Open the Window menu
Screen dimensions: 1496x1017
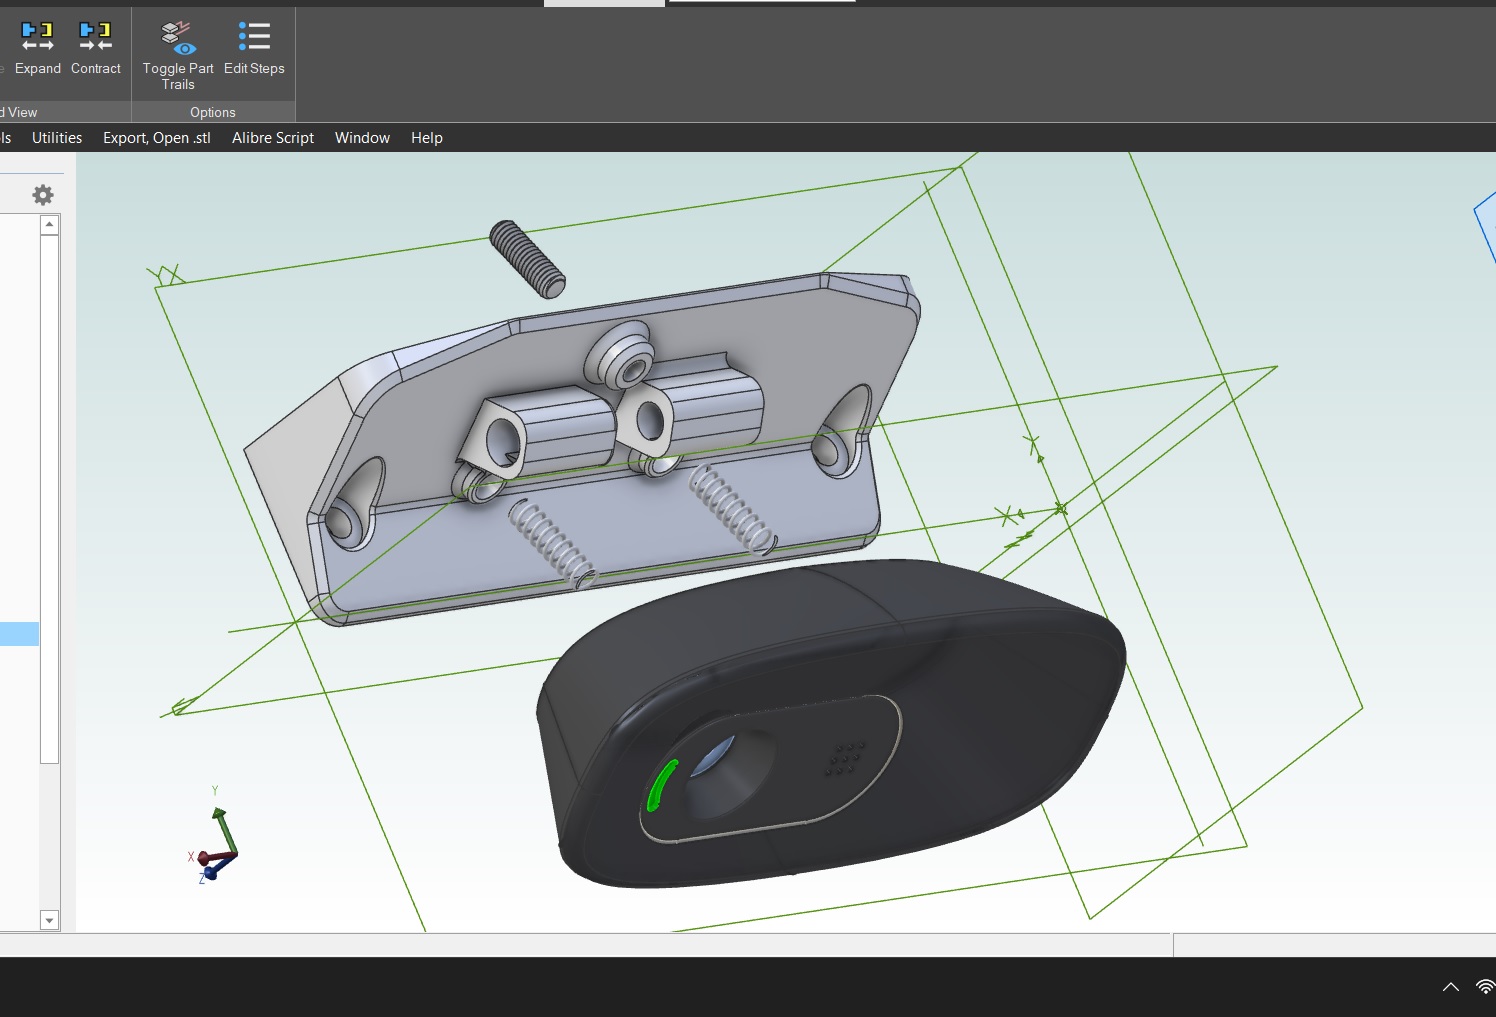pyautogui.click(x=362, y=138)
